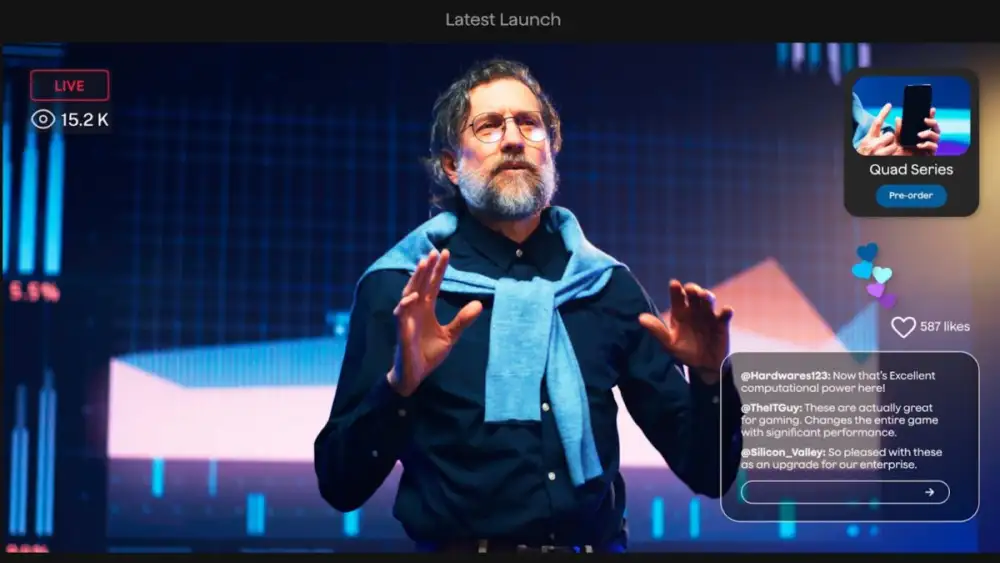Click the 15.2 K viewer count

click(x=85, y=120)
